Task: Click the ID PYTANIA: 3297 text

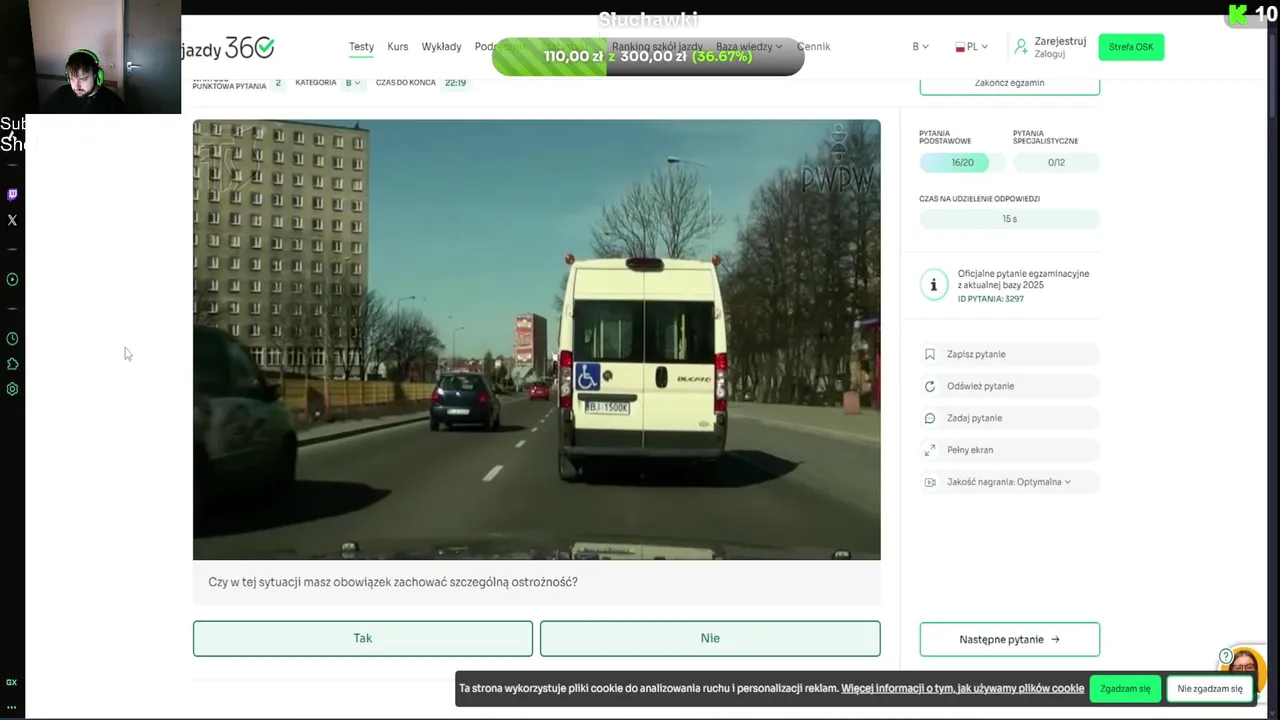Action: (x=990, y=299)
